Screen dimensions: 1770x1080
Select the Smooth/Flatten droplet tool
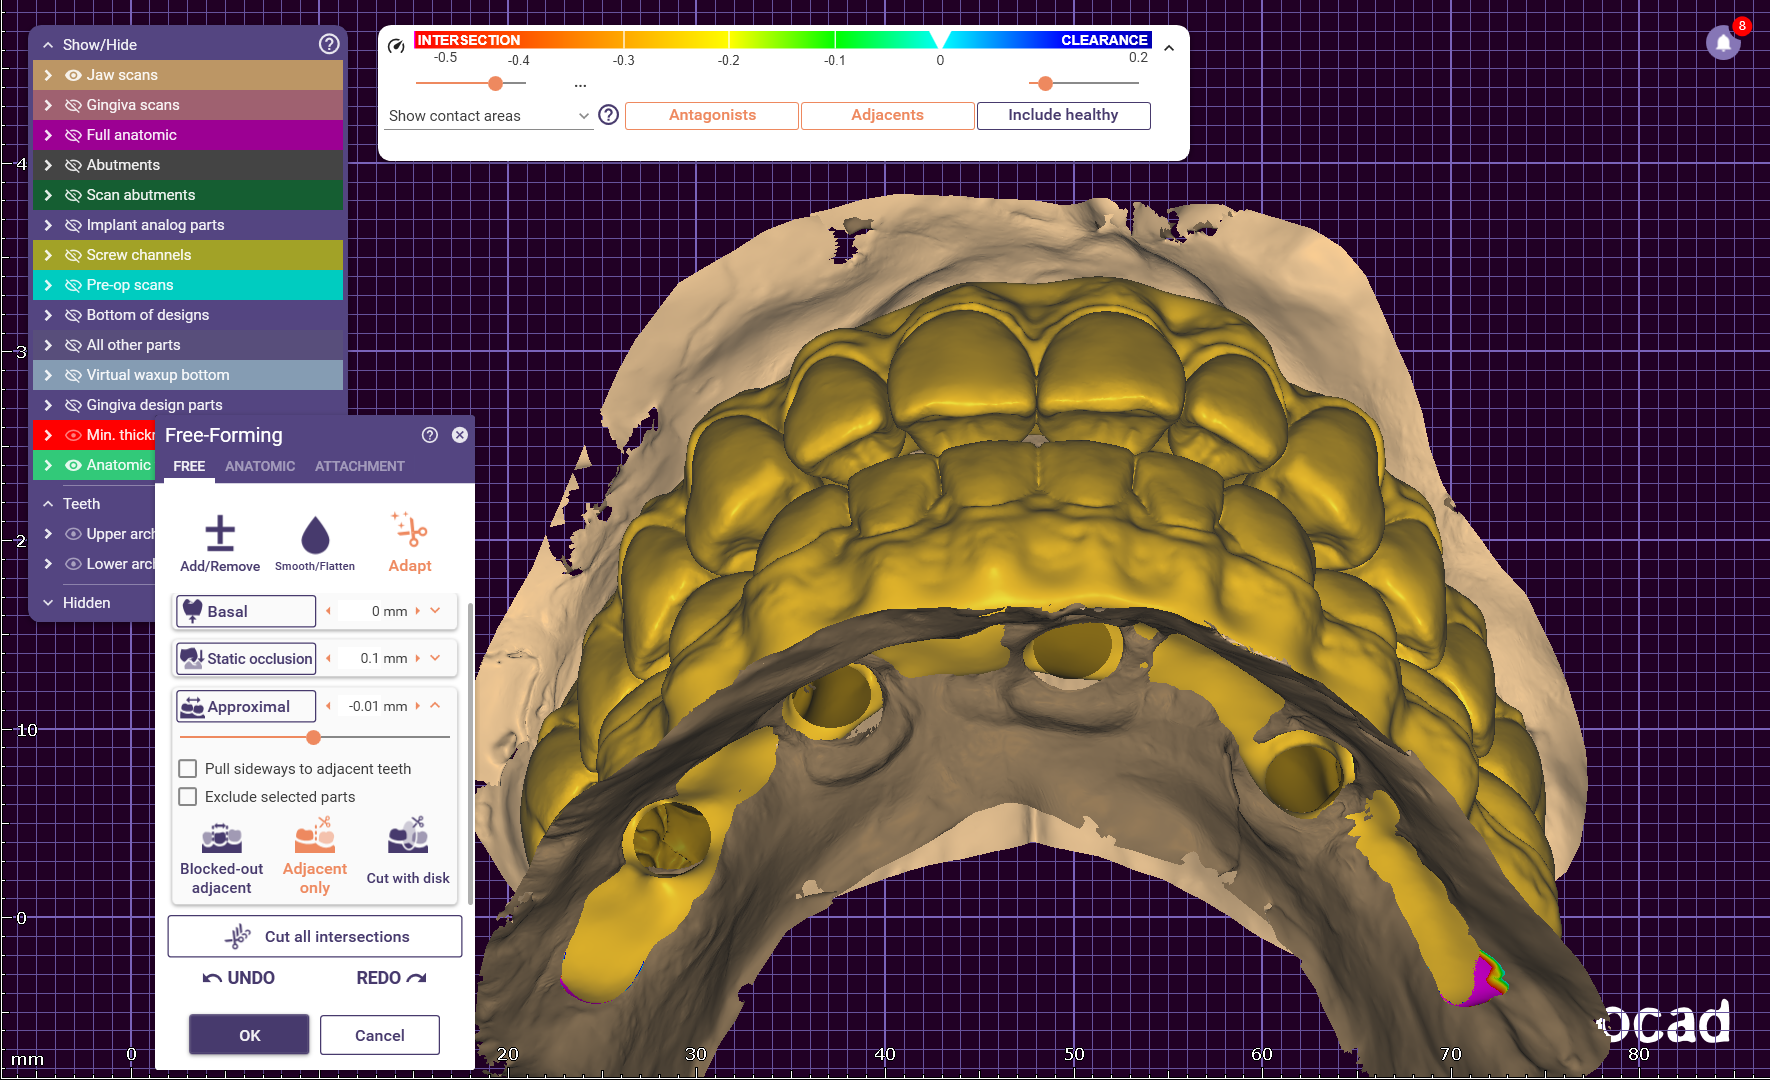point(315,535)
